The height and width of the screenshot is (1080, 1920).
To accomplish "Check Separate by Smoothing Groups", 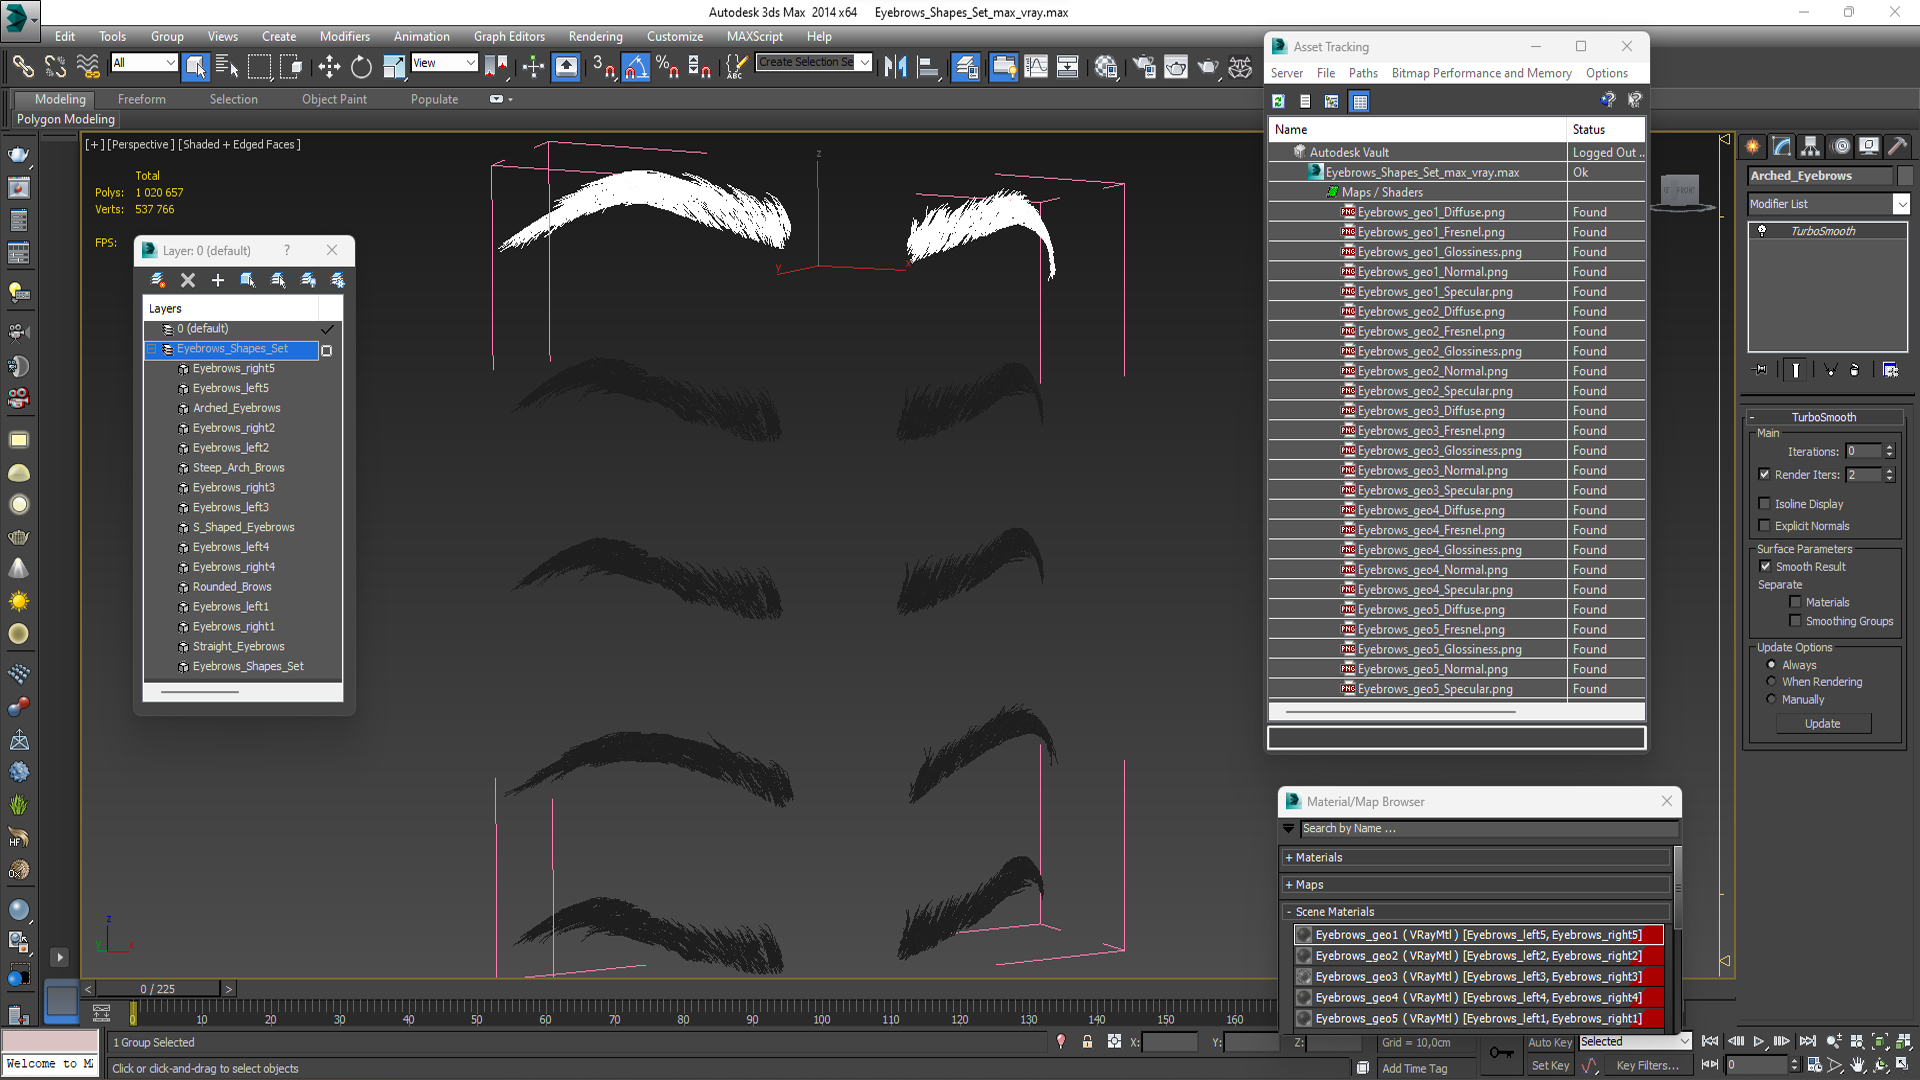I will tap(1795, 621).
